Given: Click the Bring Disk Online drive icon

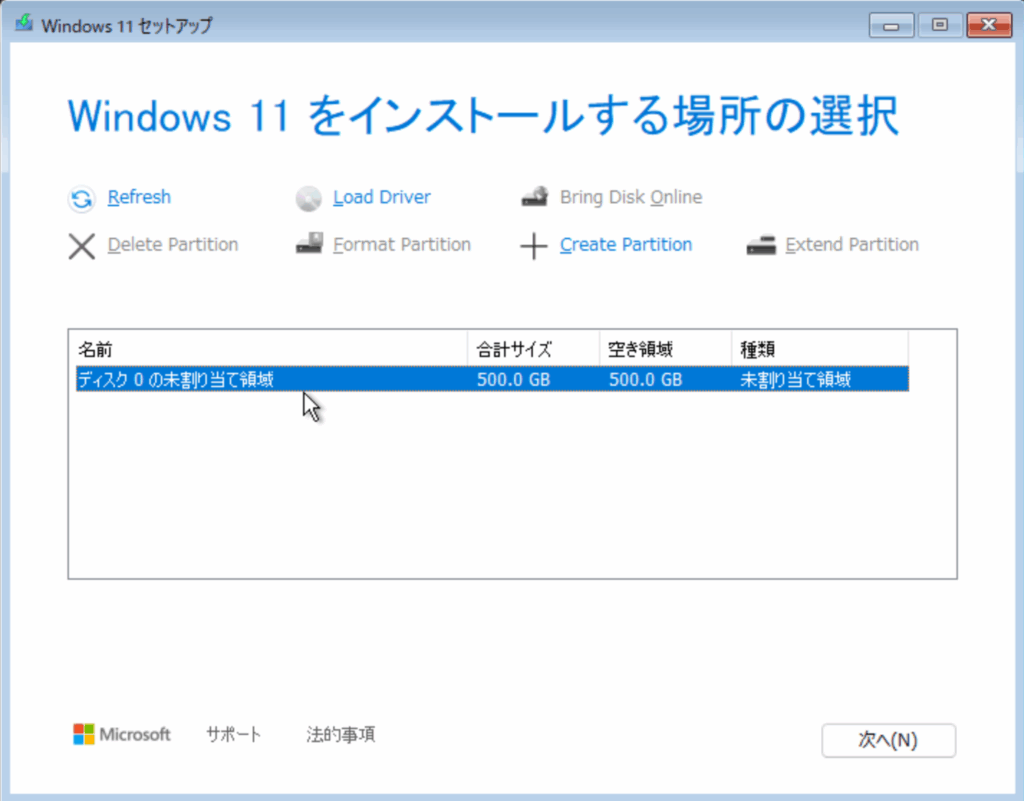Looking at the screenshot, I should click(535, 198).
